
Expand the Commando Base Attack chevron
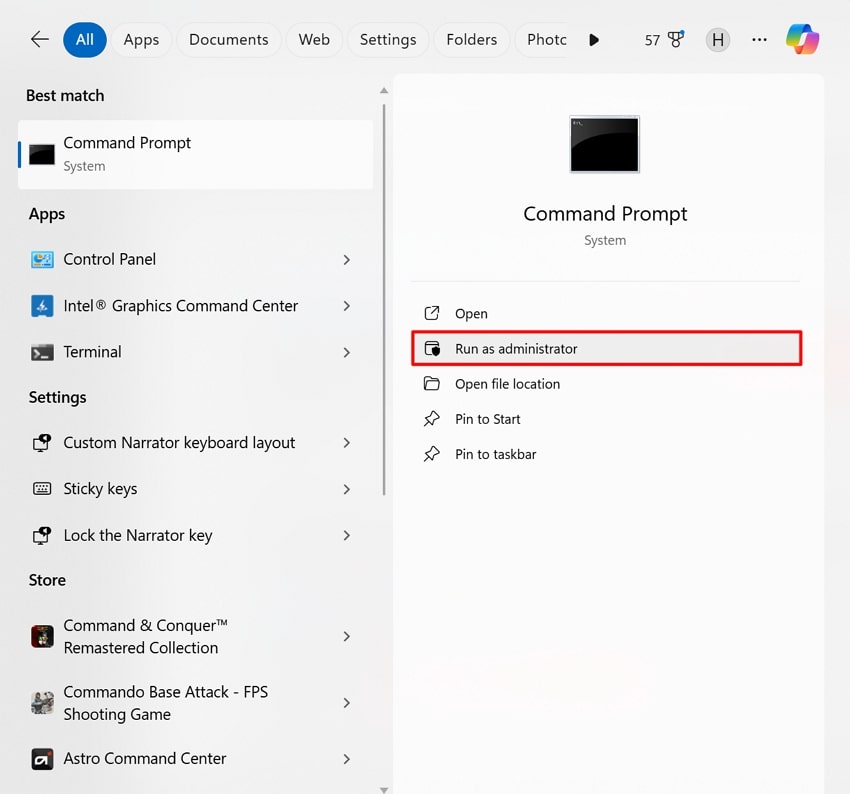pos(346,703)
